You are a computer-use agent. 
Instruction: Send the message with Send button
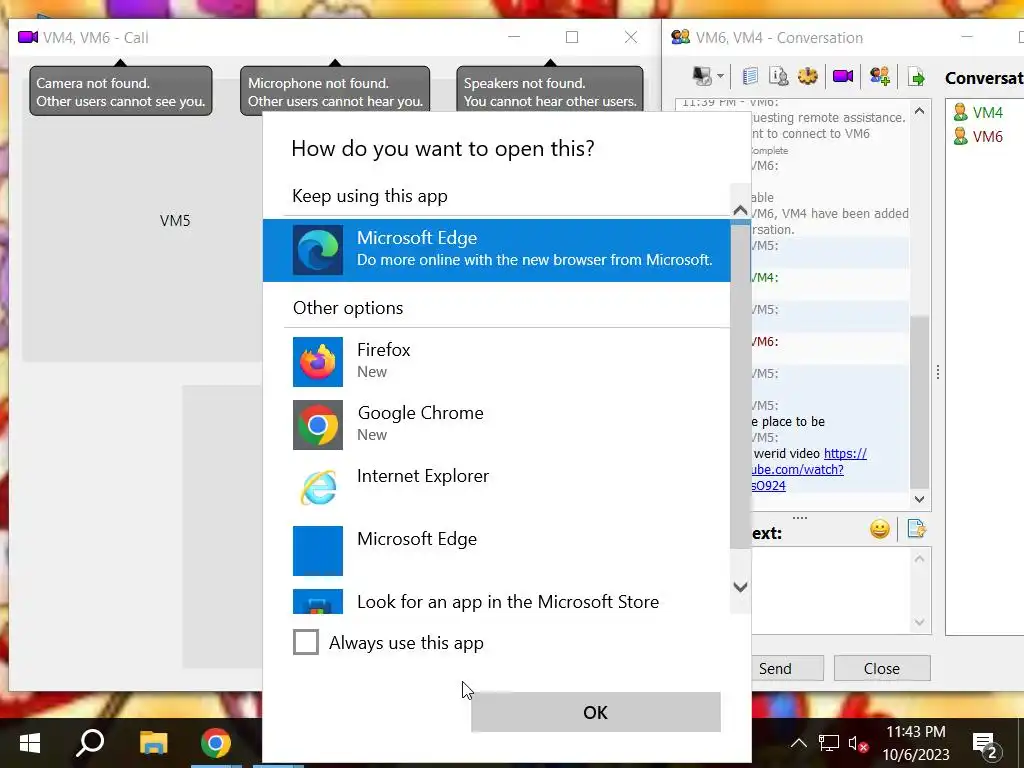[x=786, y=668]
